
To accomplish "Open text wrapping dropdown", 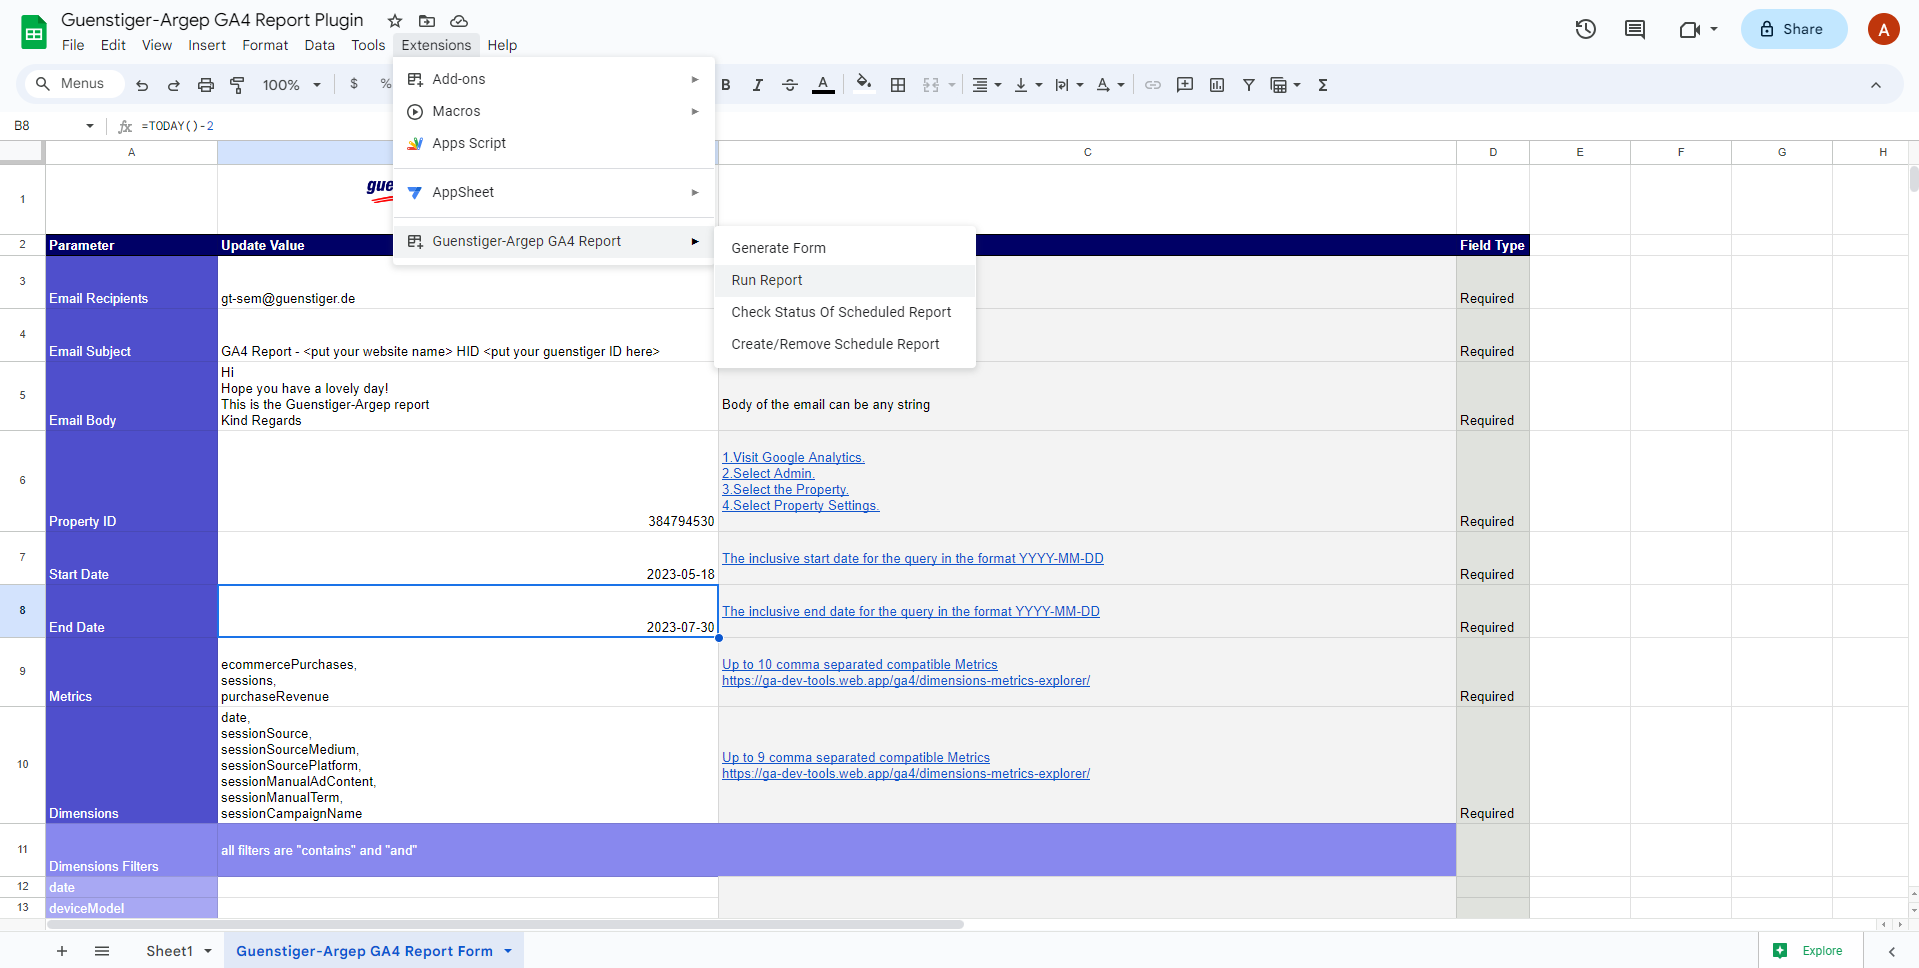I will click(x=1069, y=85).
